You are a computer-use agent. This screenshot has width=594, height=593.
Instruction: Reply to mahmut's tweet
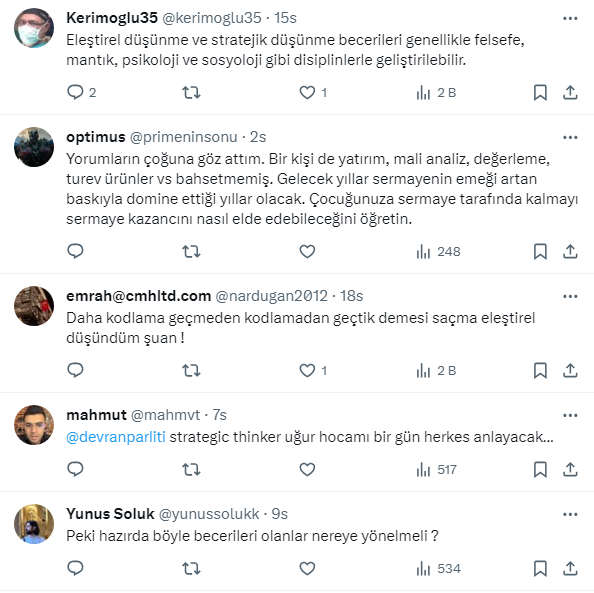click(x=75, y=470)
